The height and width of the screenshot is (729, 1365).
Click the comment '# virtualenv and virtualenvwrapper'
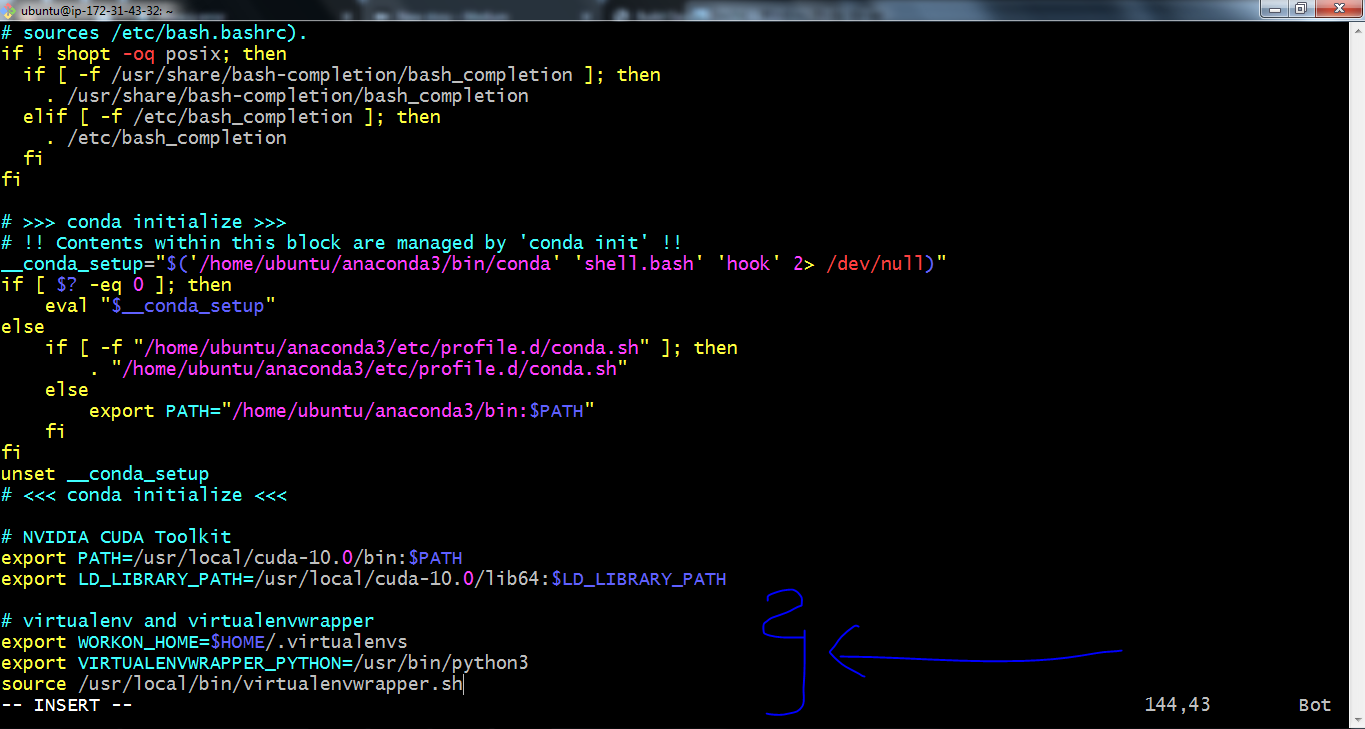pyautogui.click(x=188, y=621)
